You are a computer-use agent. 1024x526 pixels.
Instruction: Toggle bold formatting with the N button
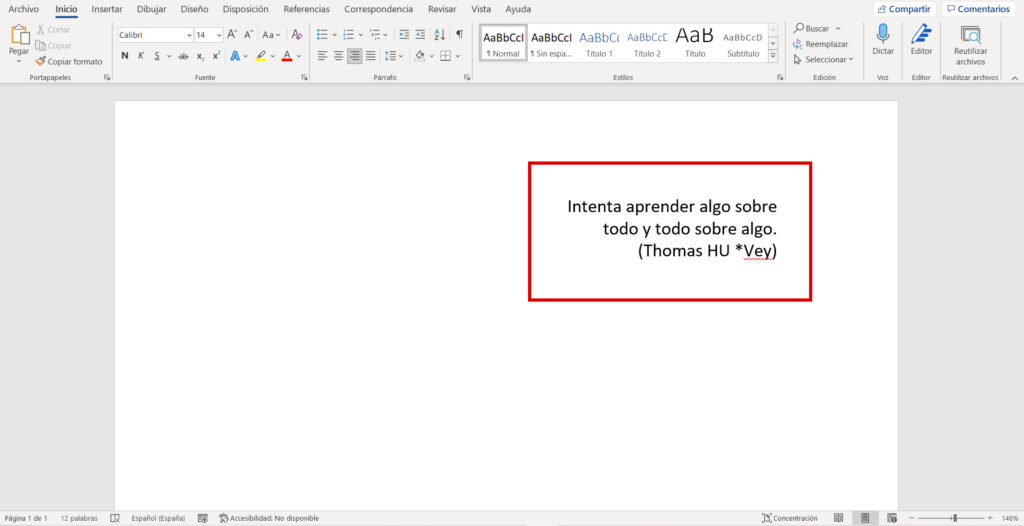125,56
